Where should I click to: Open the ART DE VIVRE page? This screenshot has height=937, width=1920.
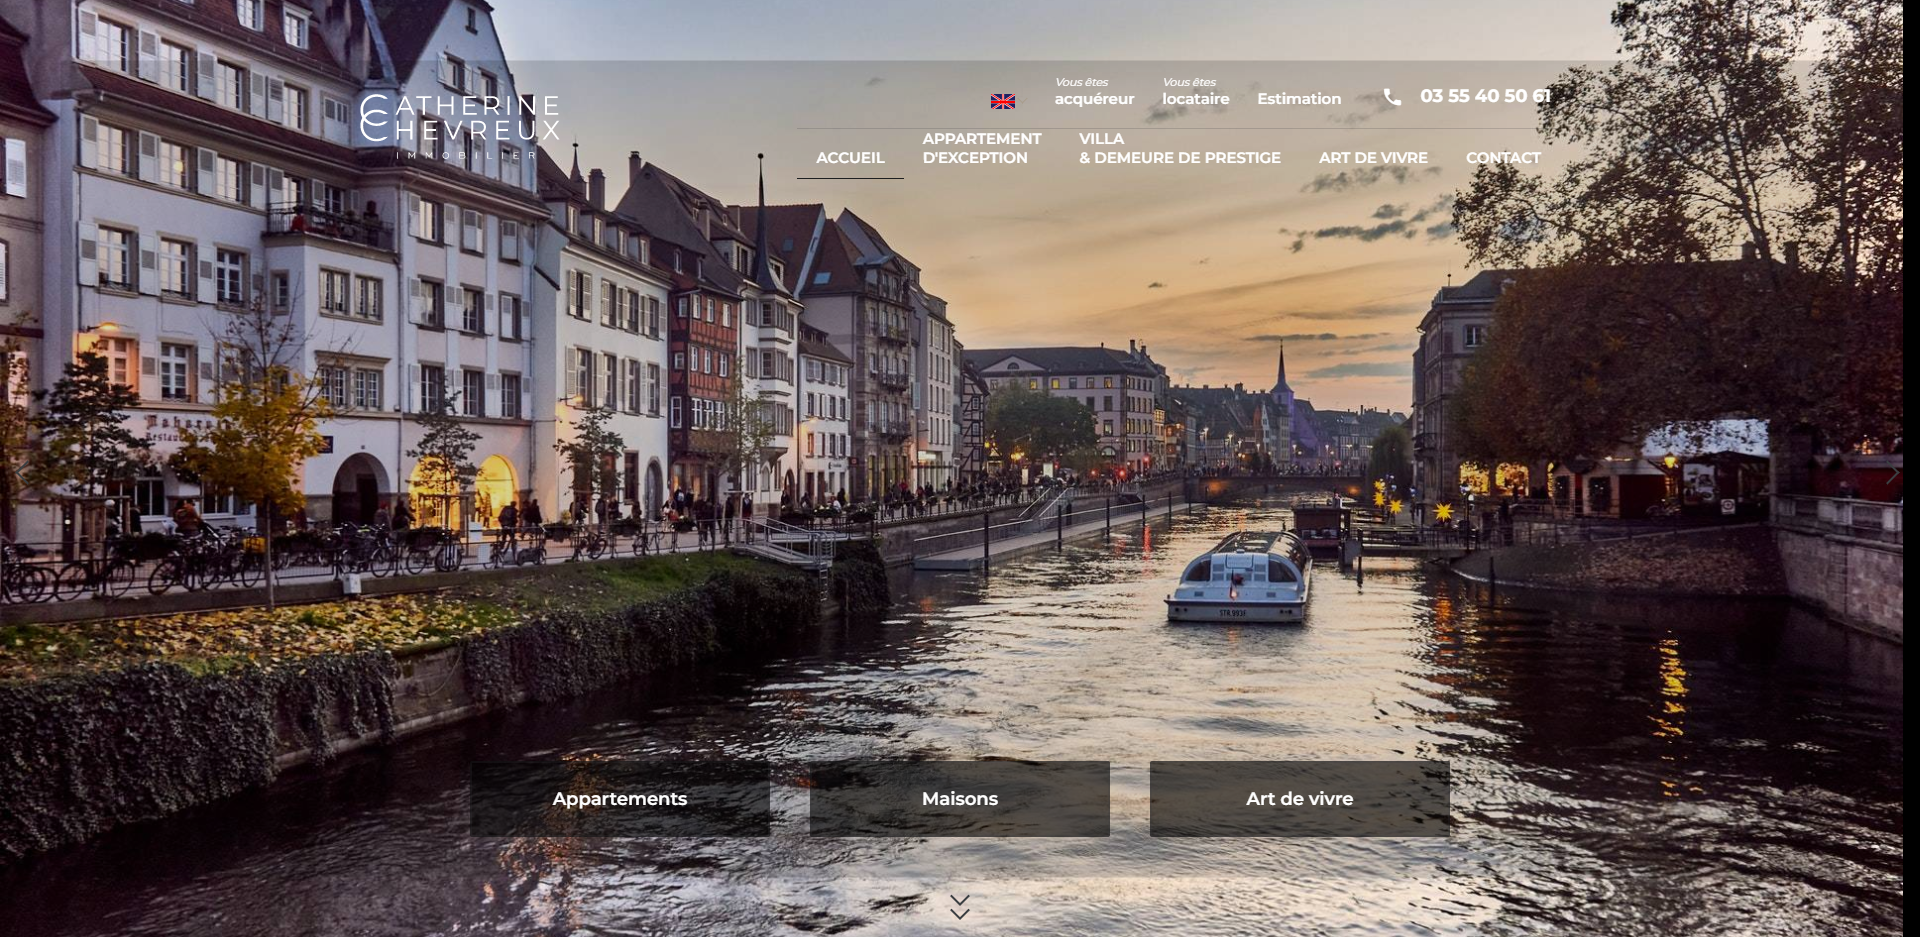click(x=1373, y=157)
